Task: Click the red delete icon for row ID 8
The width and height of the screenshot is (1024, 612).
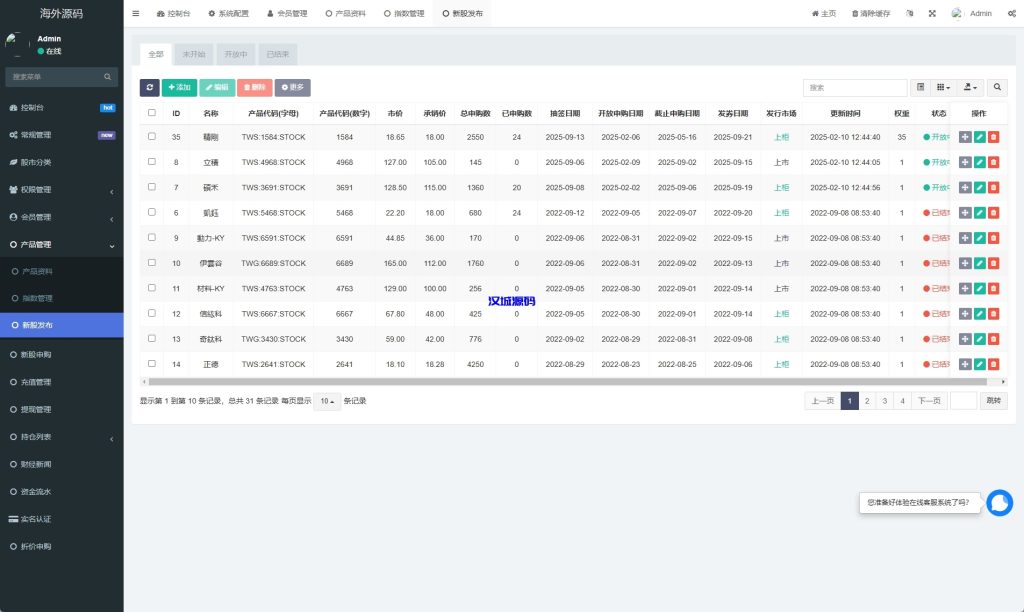Action: pyautogui.click(x=993, y=162)
